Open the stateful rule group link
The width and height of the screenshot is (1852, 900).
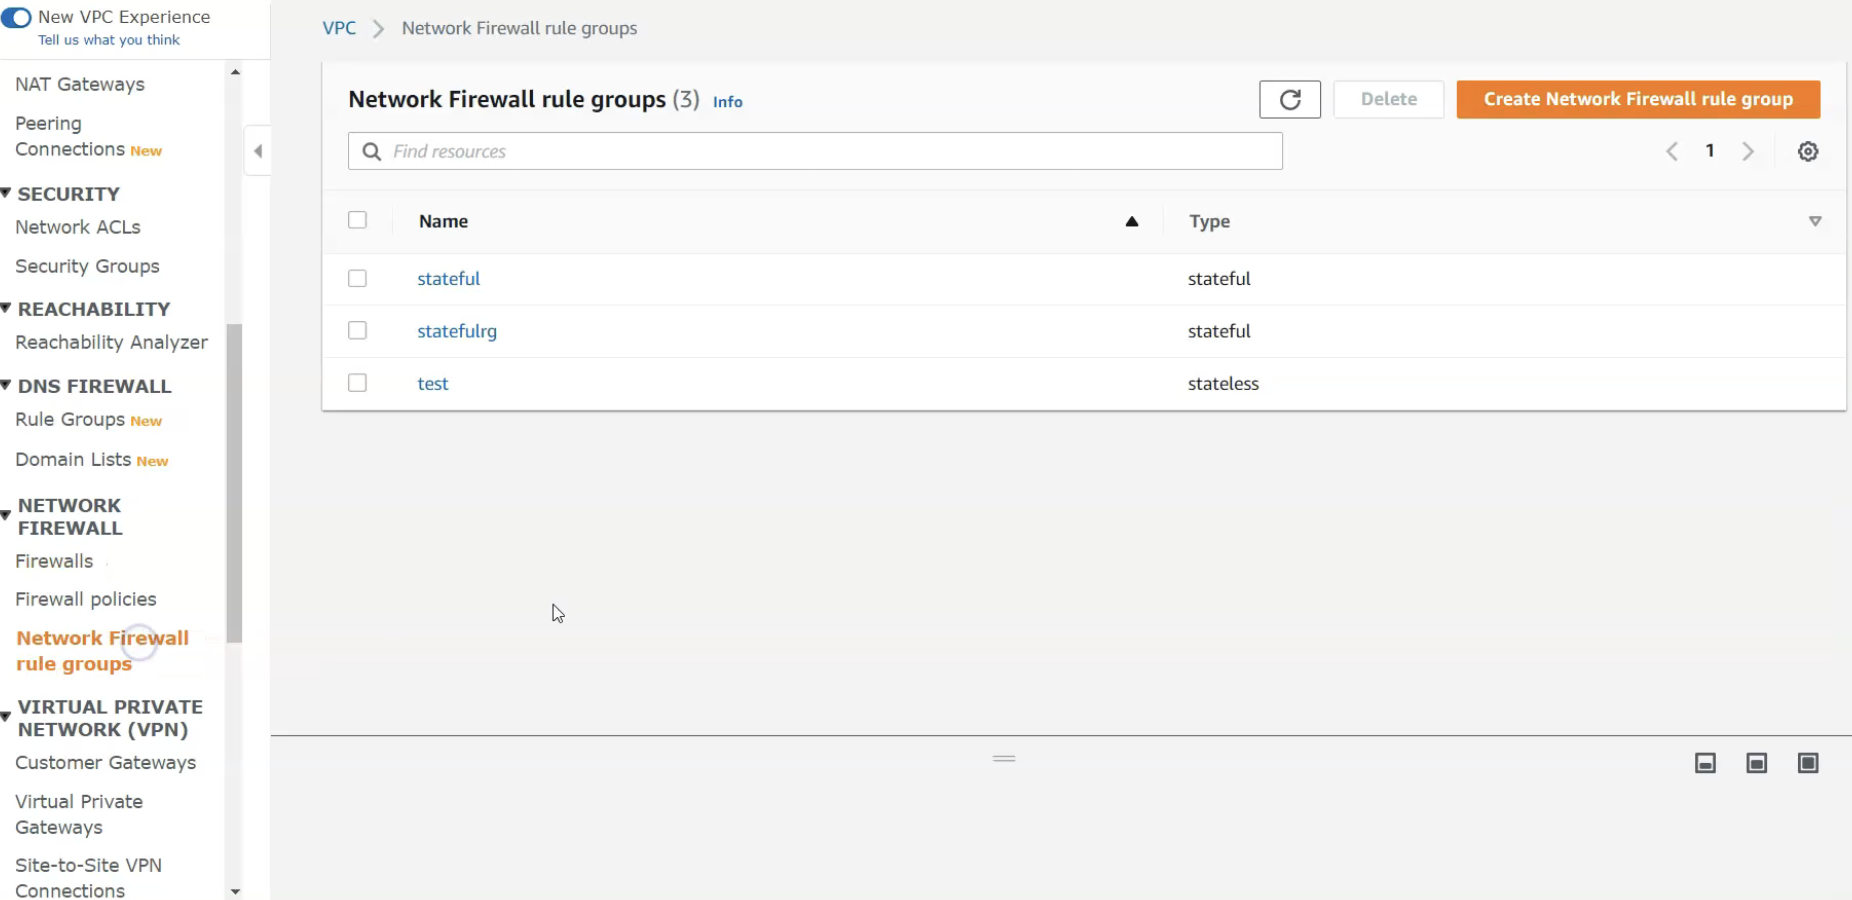click(449, 279)
